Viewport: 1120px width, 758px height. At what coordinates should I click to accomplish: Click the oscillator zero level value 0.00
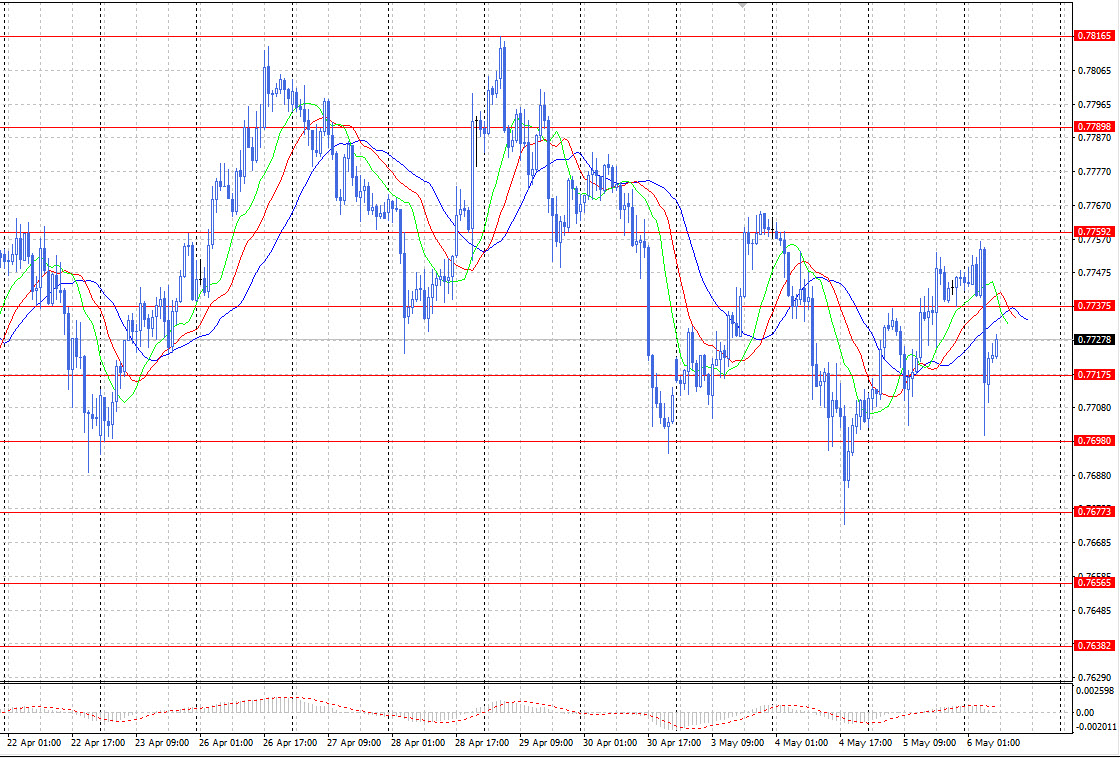click(x=1084, y=713)
